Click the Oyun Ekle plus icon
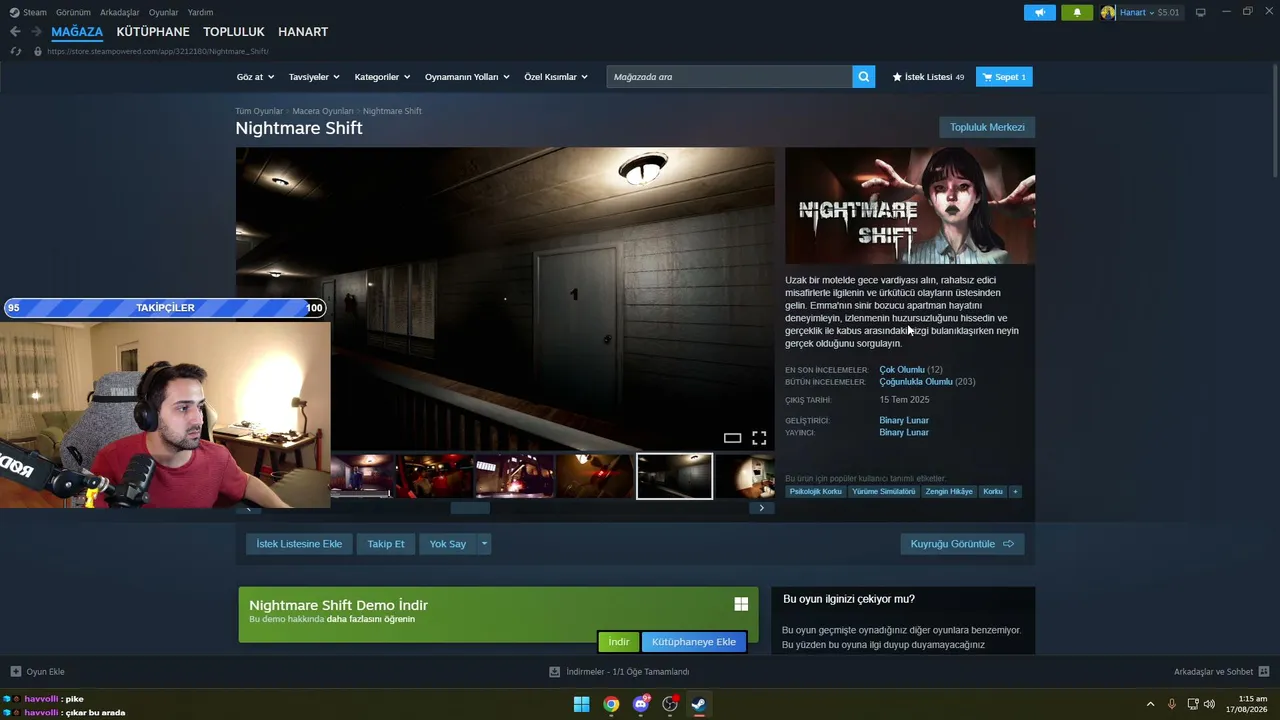Viewport: 1280px width, 720px height. pos(15,672)
